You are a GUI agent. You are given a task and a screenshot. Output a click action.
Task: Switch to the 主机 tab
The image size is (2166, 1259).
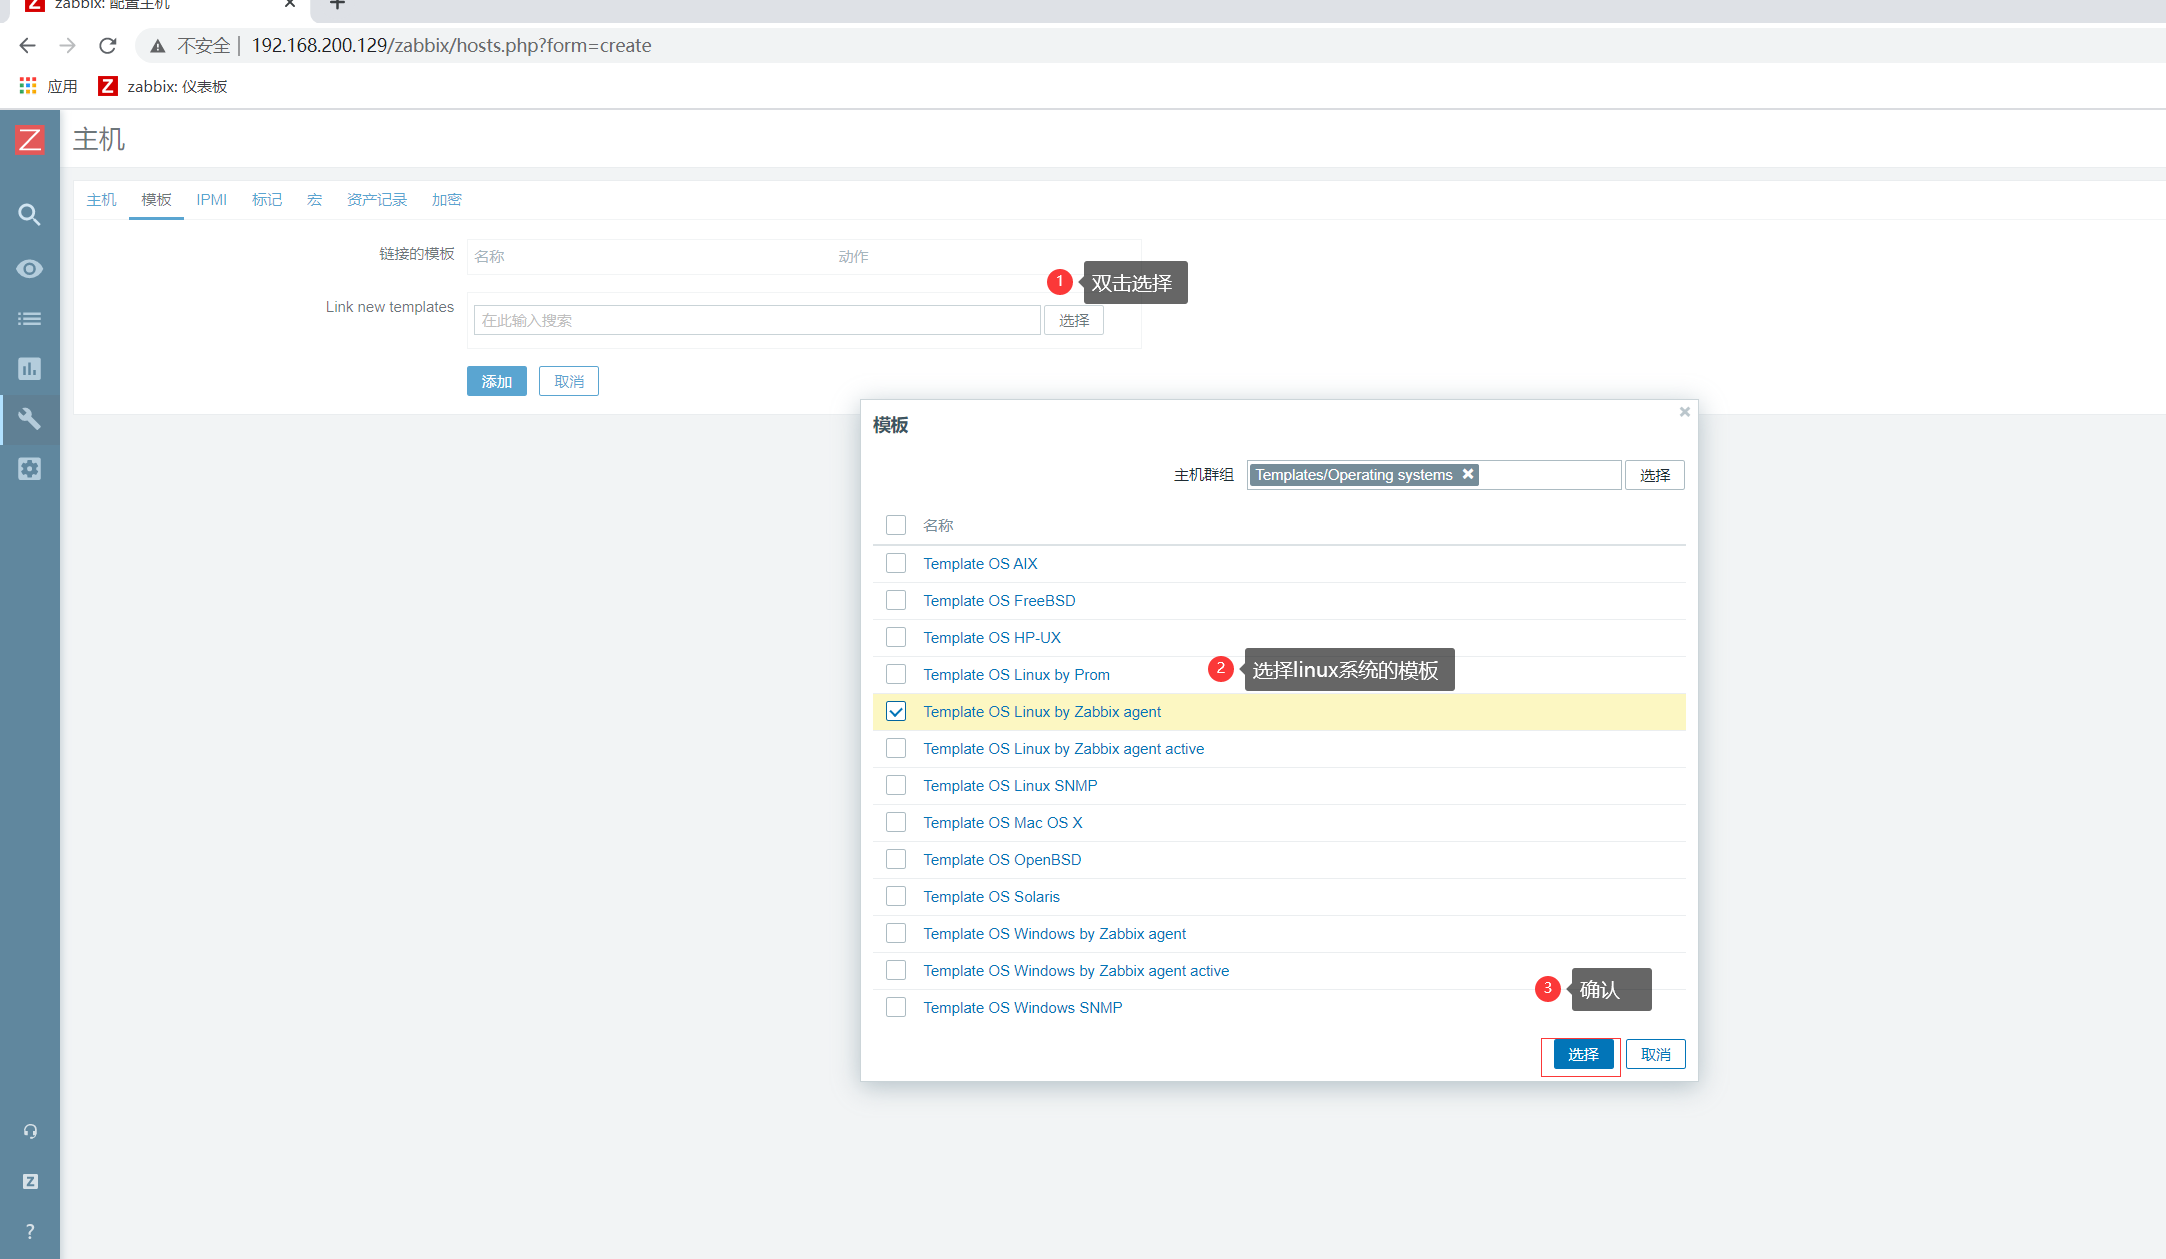pos(101,200)
